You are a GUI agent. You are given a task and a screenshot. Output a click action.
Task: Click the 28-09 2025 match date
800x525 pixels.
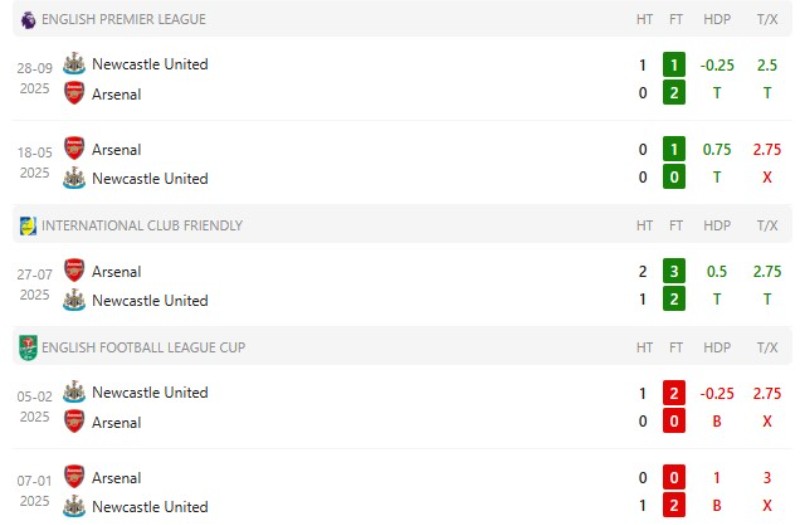point(34,78)
